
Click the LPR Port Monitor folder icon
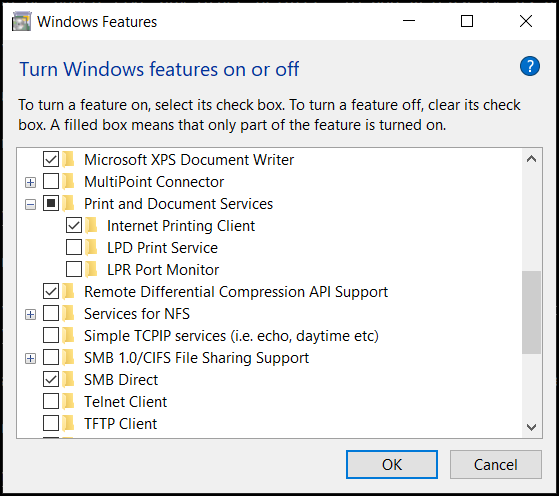(x=91, y=270)
